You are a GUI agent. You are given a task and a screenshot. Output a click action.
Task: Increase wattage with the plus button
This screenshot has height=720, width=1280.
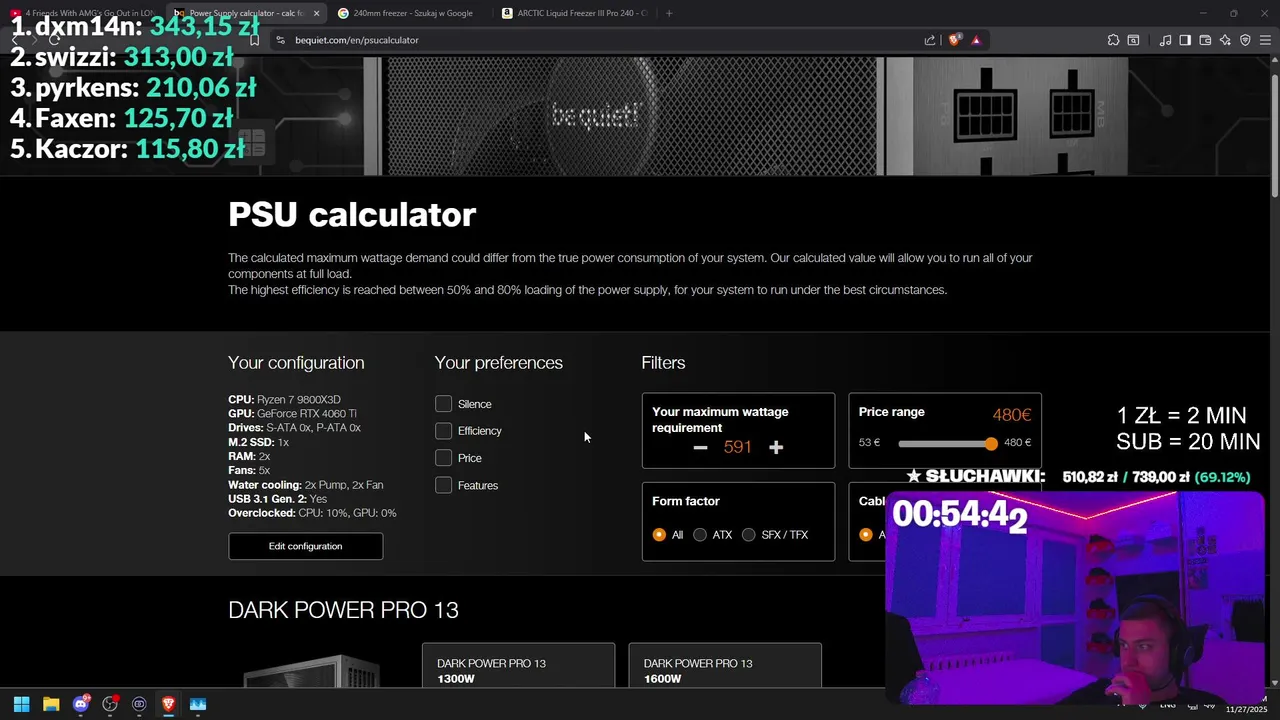click(x=776, y=447)
